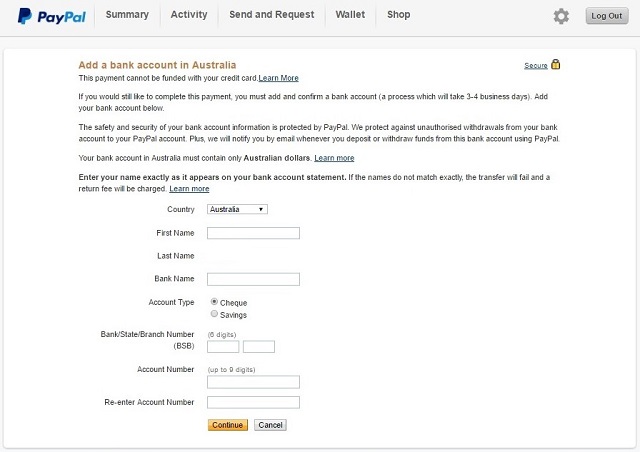Click the '(up to 9 digits)' hint text
640x452 pixels.
tap(231, 370)
